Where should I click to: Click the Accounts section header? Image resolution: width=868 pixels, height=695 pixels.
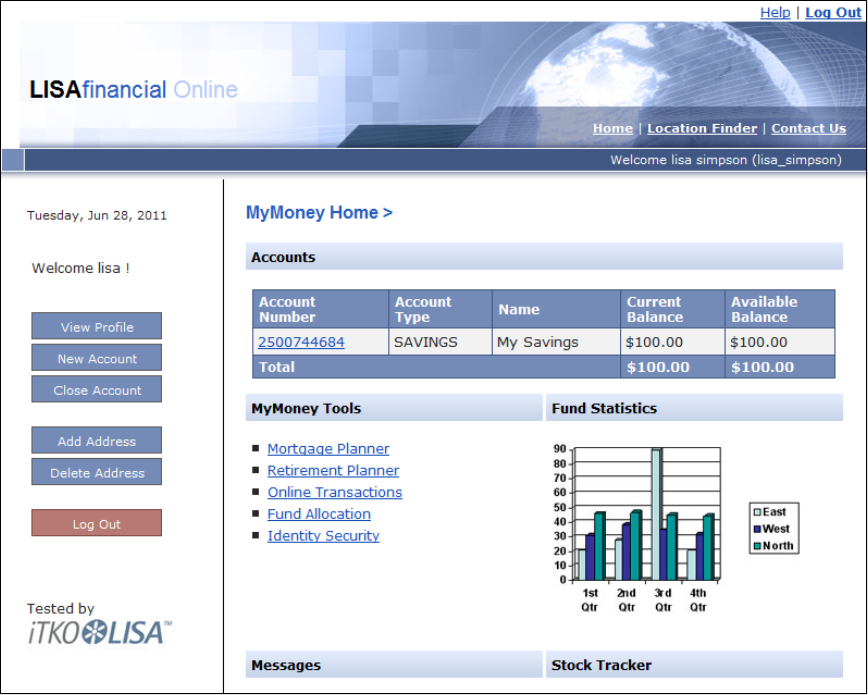click(x=544, y=256)
